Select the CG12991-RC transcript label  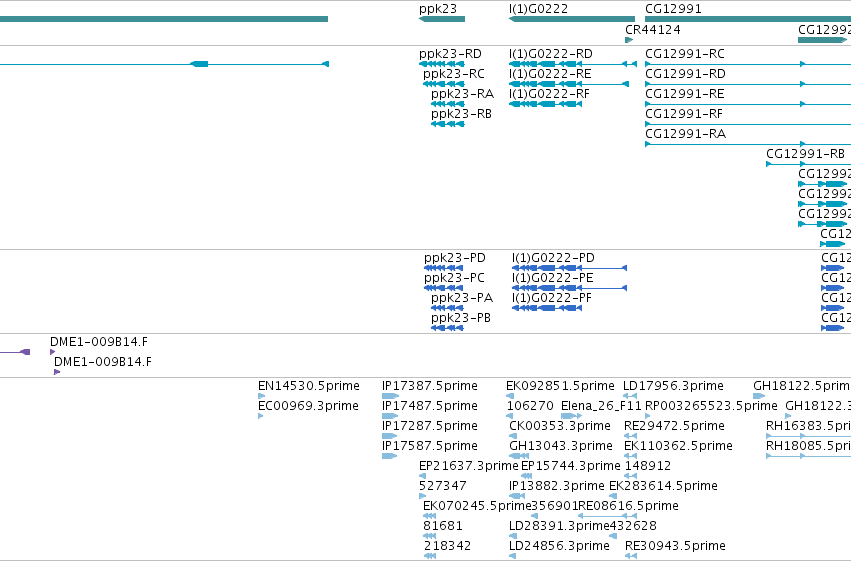(x=685, y=54)
